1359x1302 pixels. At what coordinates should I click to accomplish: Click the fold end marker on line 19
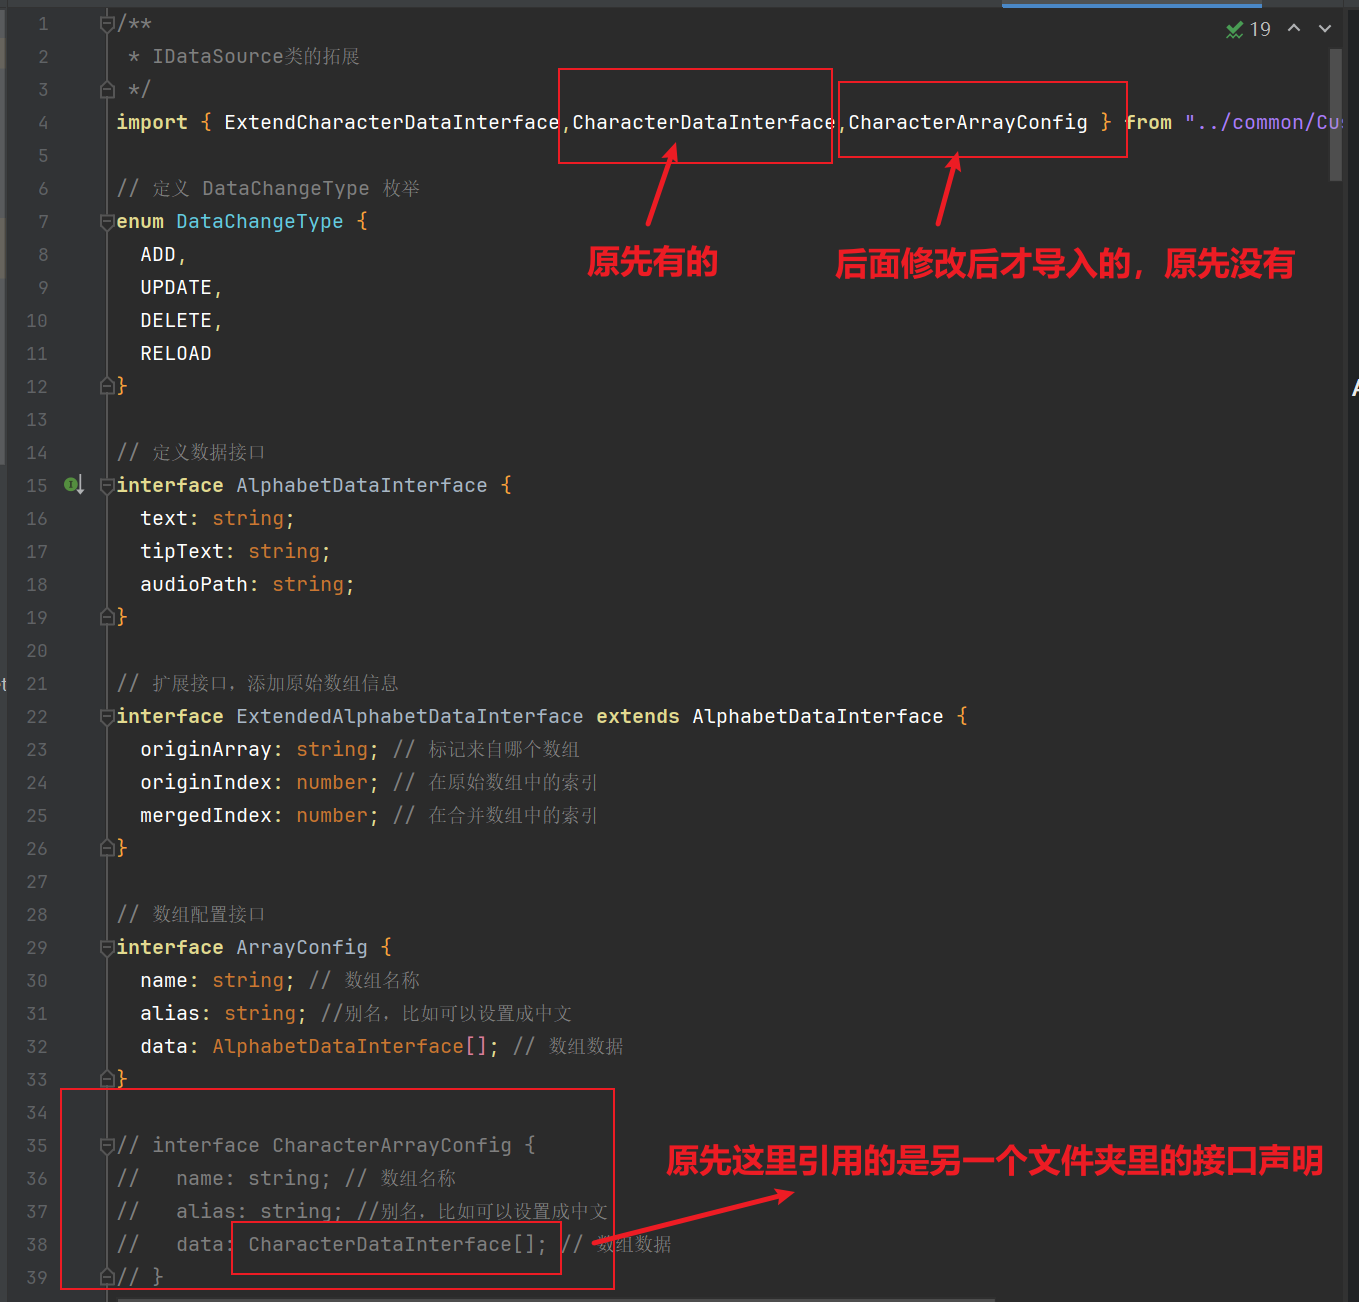coord(107,617)
